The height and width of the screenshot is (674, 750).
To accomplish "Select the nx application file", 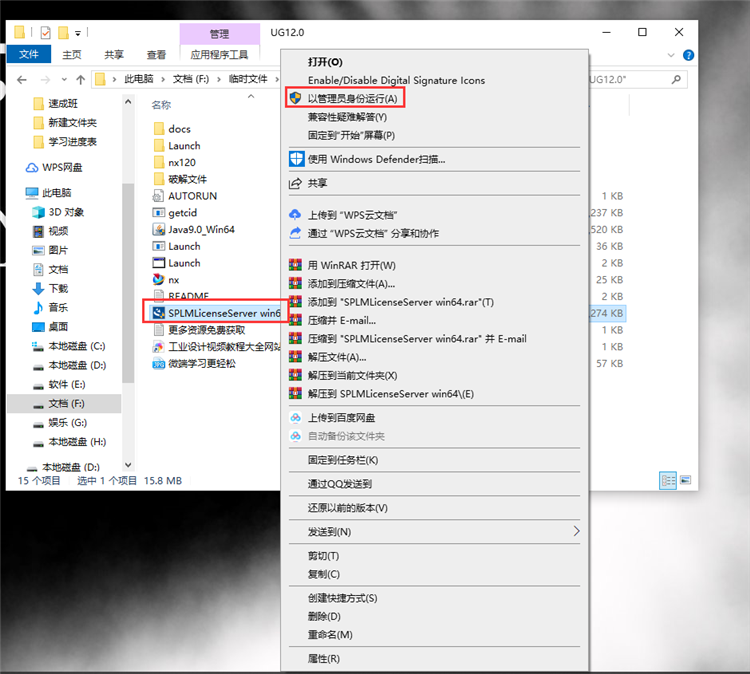I will 166,280.
